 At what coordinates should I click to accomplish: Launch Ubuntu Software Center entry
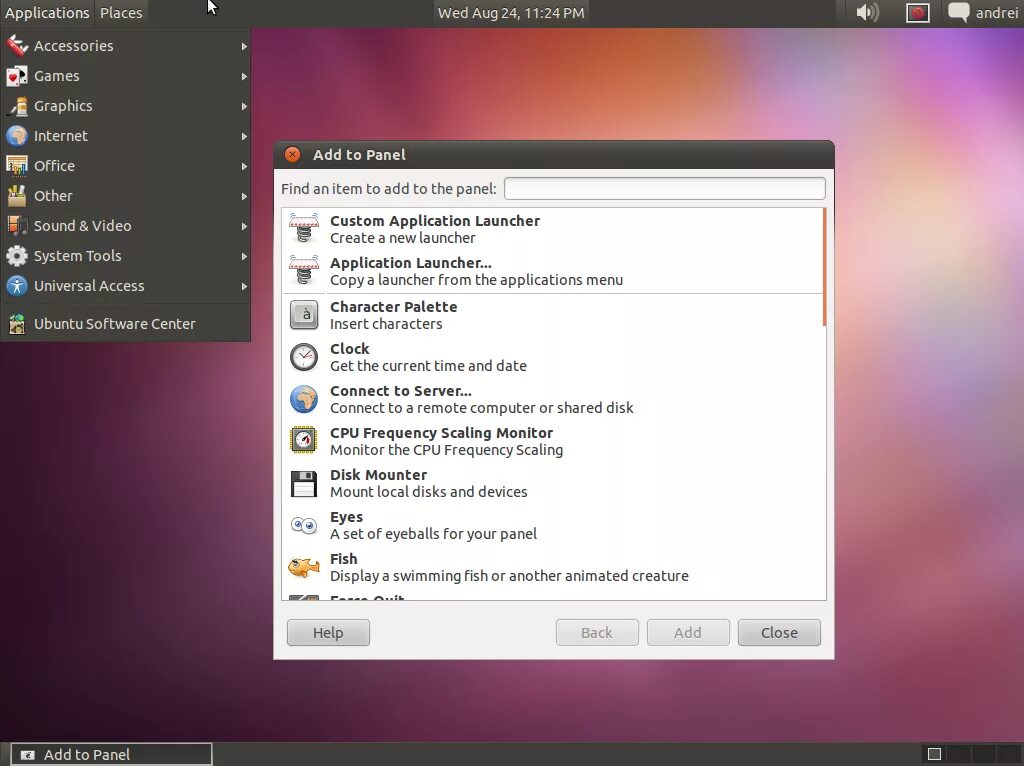(125, 324)
